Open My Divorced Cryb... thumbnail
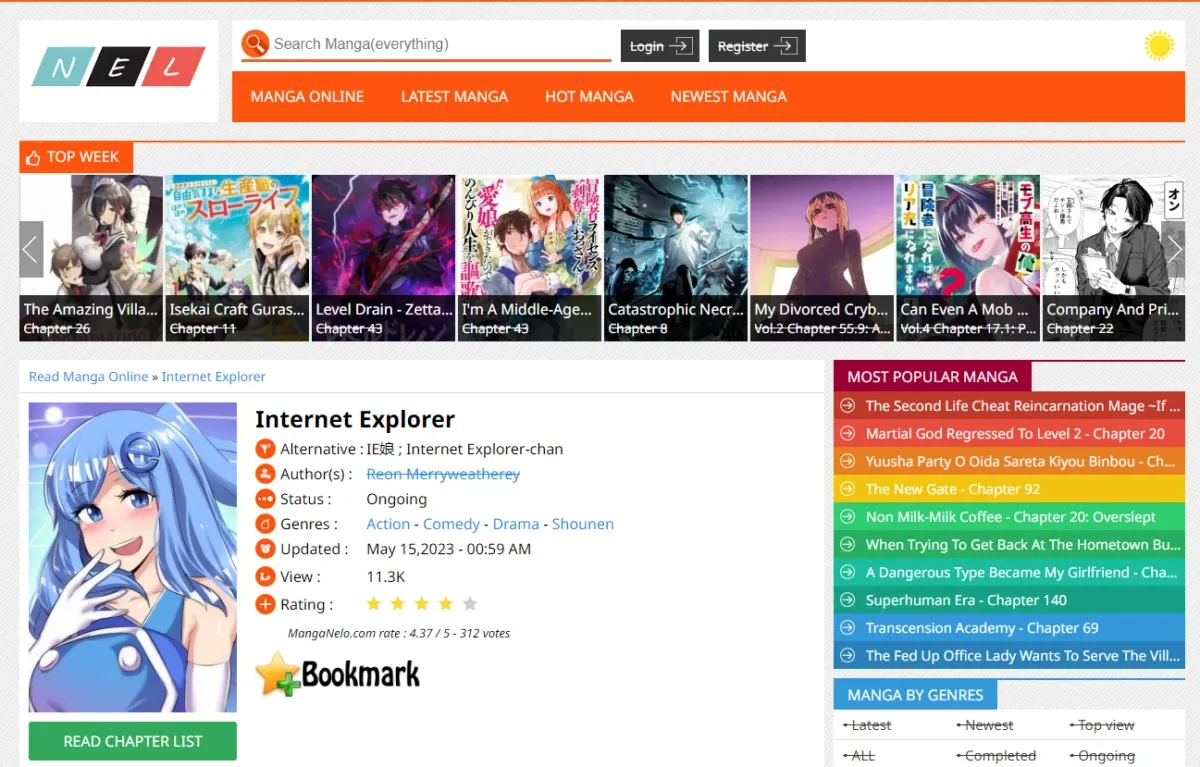1200x767 pixels. click(x=822, y=258)
